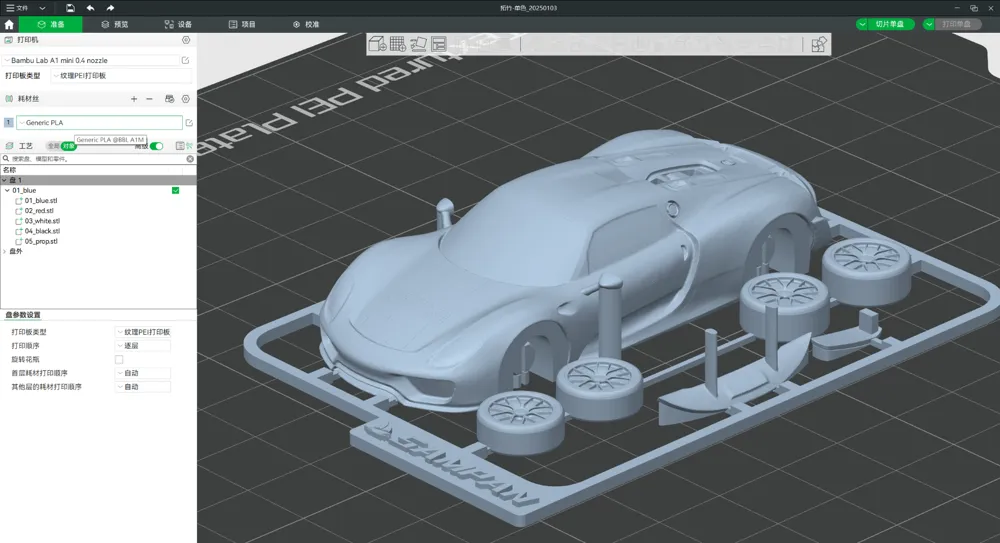Edit the printer preset icon
This screenshot has height=543, width=1000.
pyautogui.click(x=186, y=60)
